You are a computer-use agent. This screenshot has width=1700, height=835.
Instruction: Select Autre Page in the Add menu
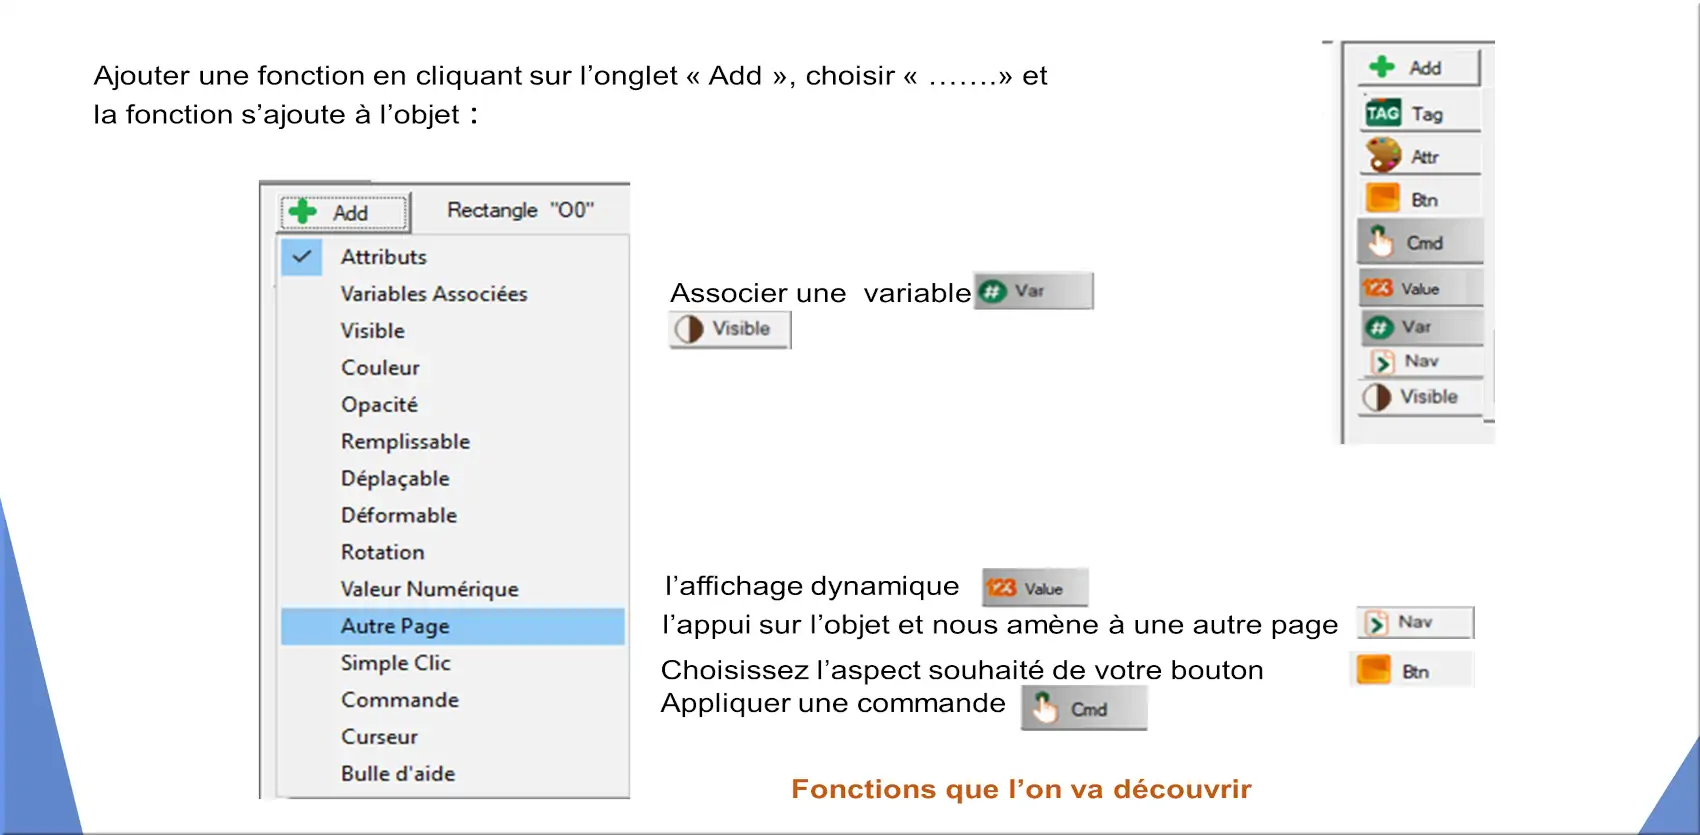[453, 626]
